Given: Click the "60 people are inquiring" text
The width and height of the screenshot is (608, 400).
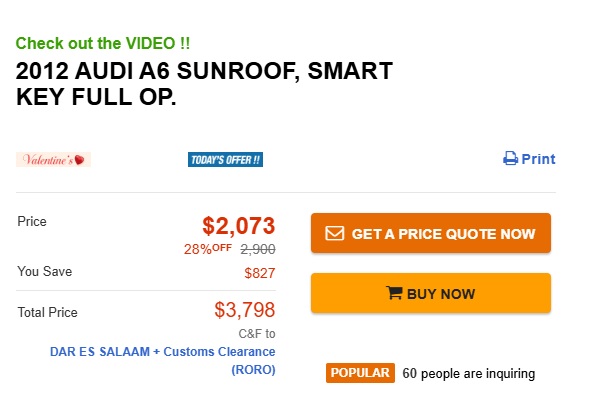Looking at the screenshot, I should (x=469, y=374).
